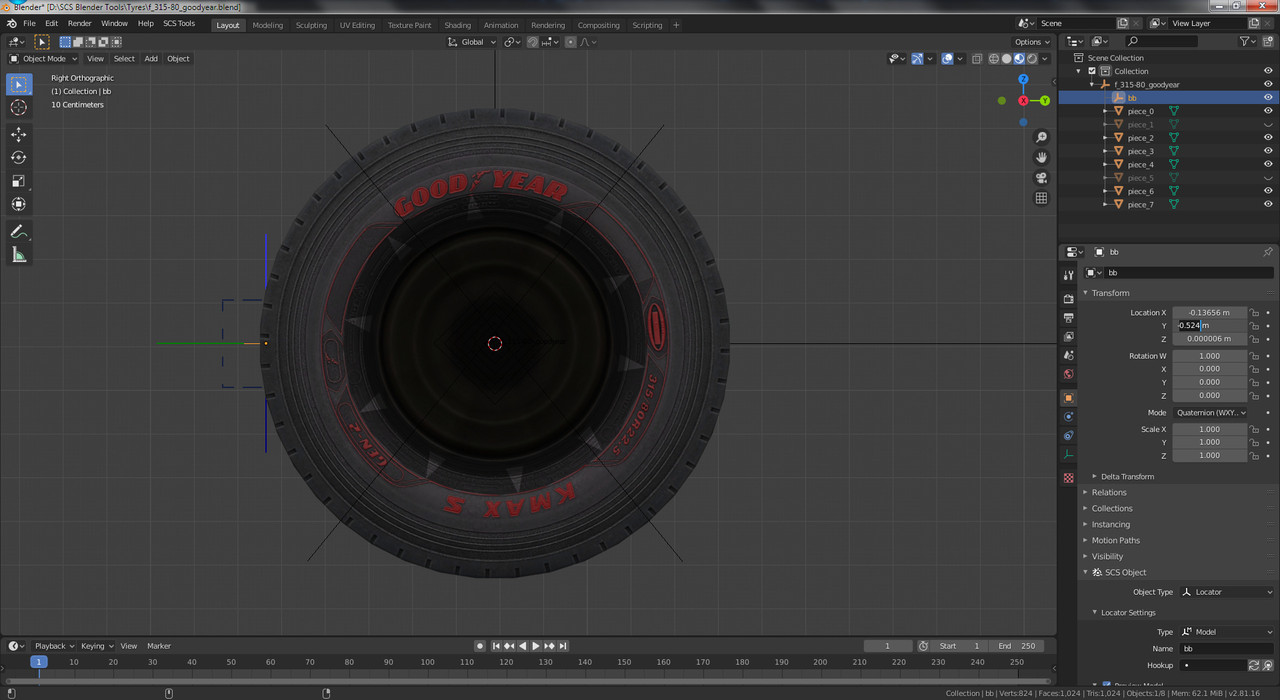Viewport: 1280px width, 700px height.
Task: Open the SCS Object Type Locator dropdown
Action: pos(1227,592)
